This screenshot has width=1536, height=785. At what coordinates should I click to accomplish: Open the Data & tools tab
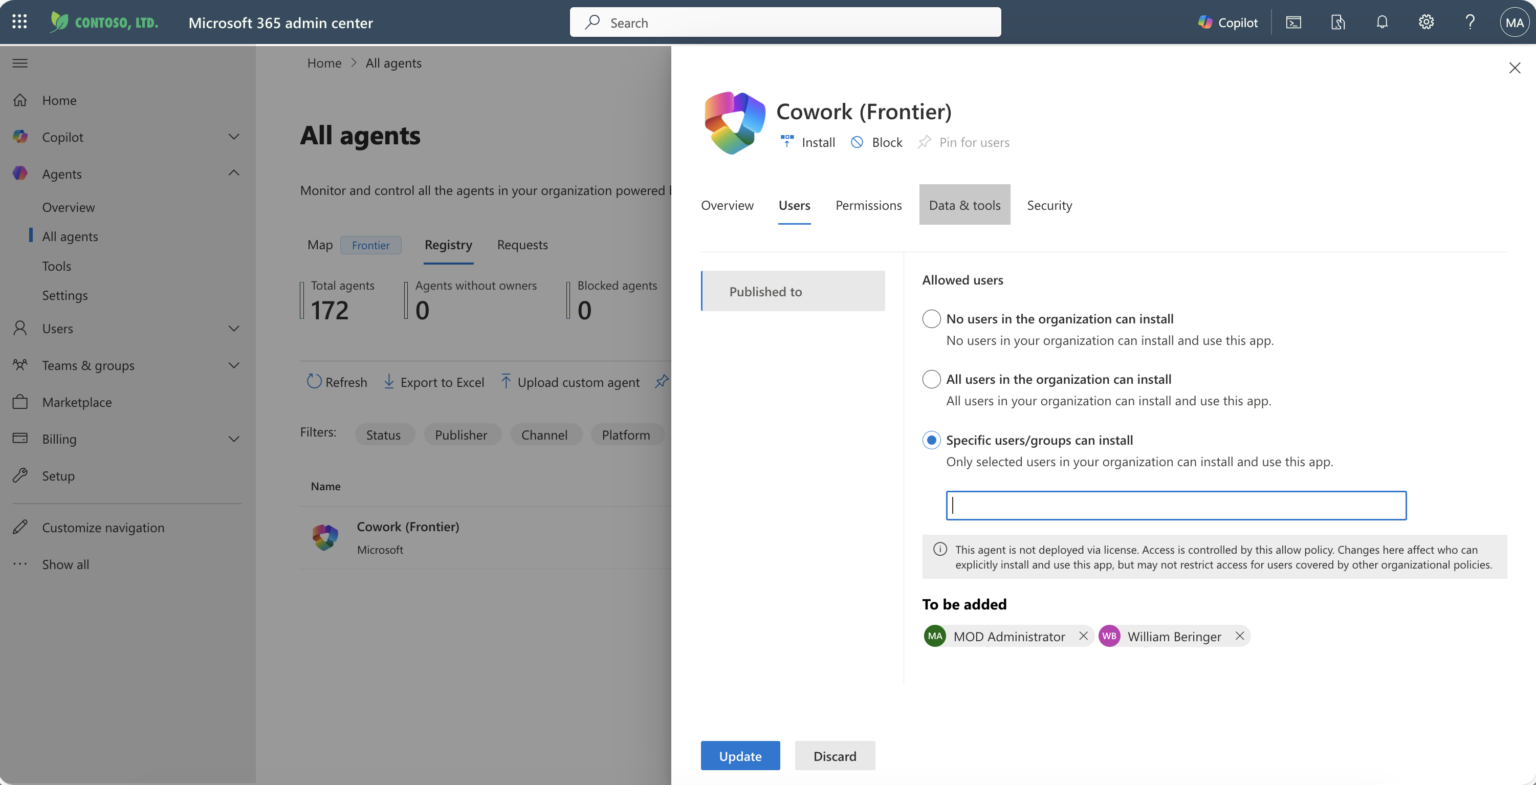[965, 205]
